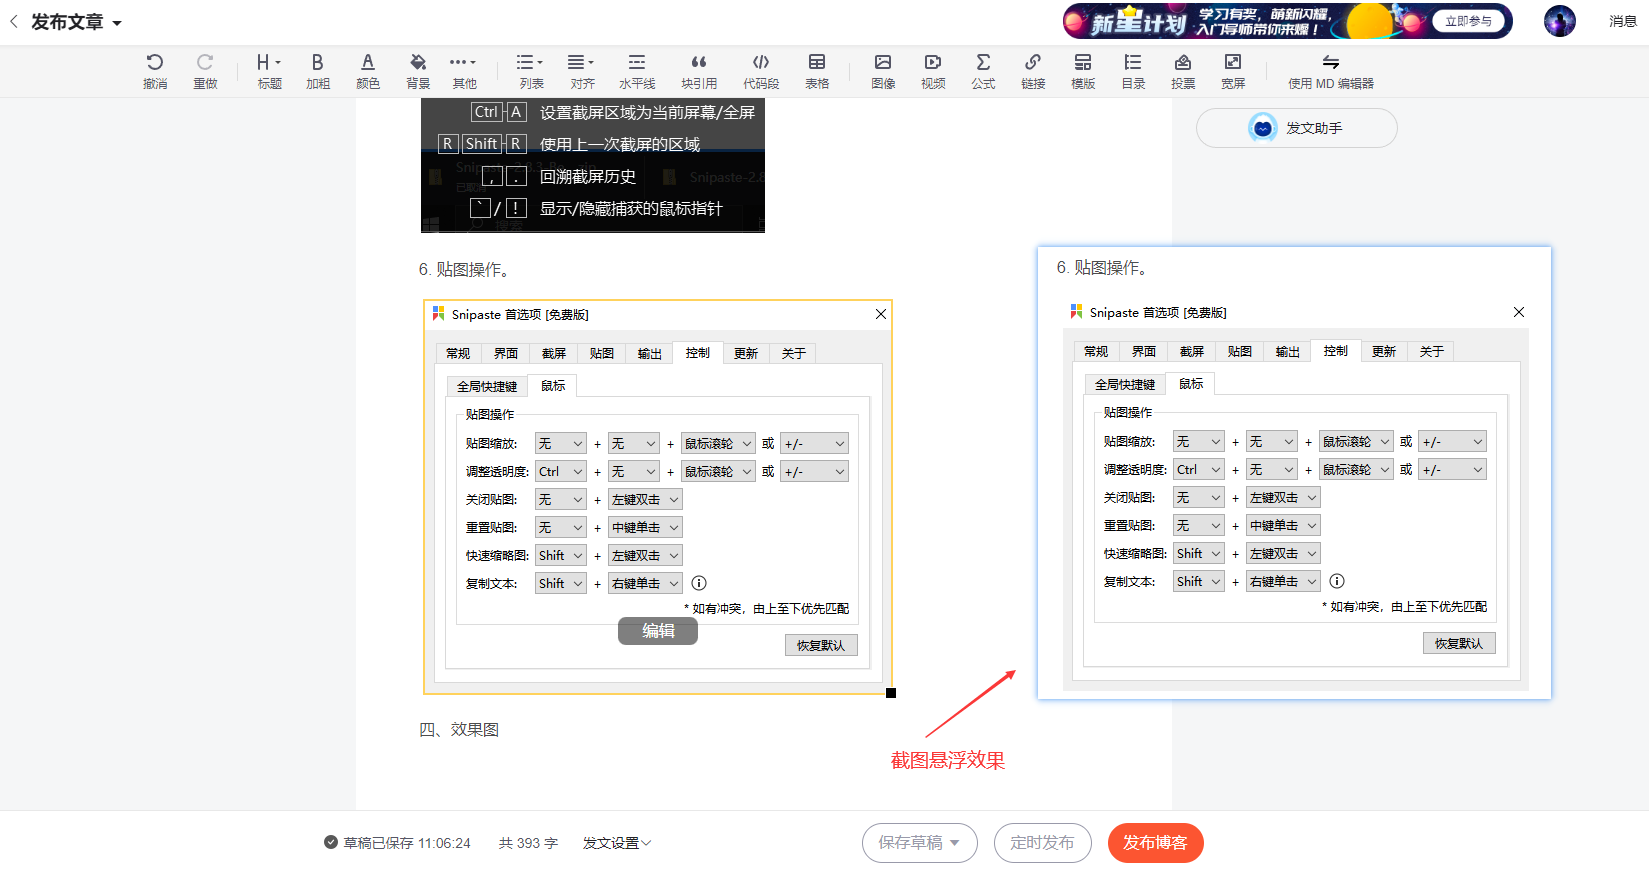Viewport: 1649px width, 870px height.
Task: Redo the edit with 重做
Action: (x=205, y=72)
